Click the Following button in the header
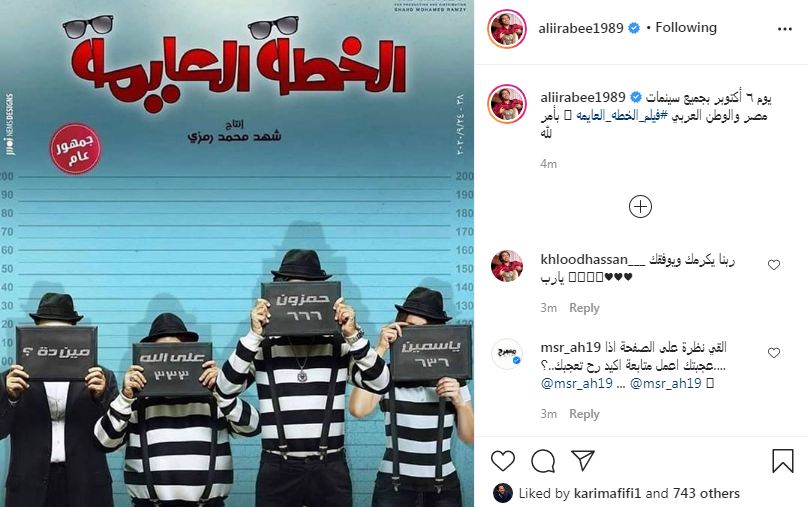Viewport: 808px width, 507px height. click(x=685, y=27)
